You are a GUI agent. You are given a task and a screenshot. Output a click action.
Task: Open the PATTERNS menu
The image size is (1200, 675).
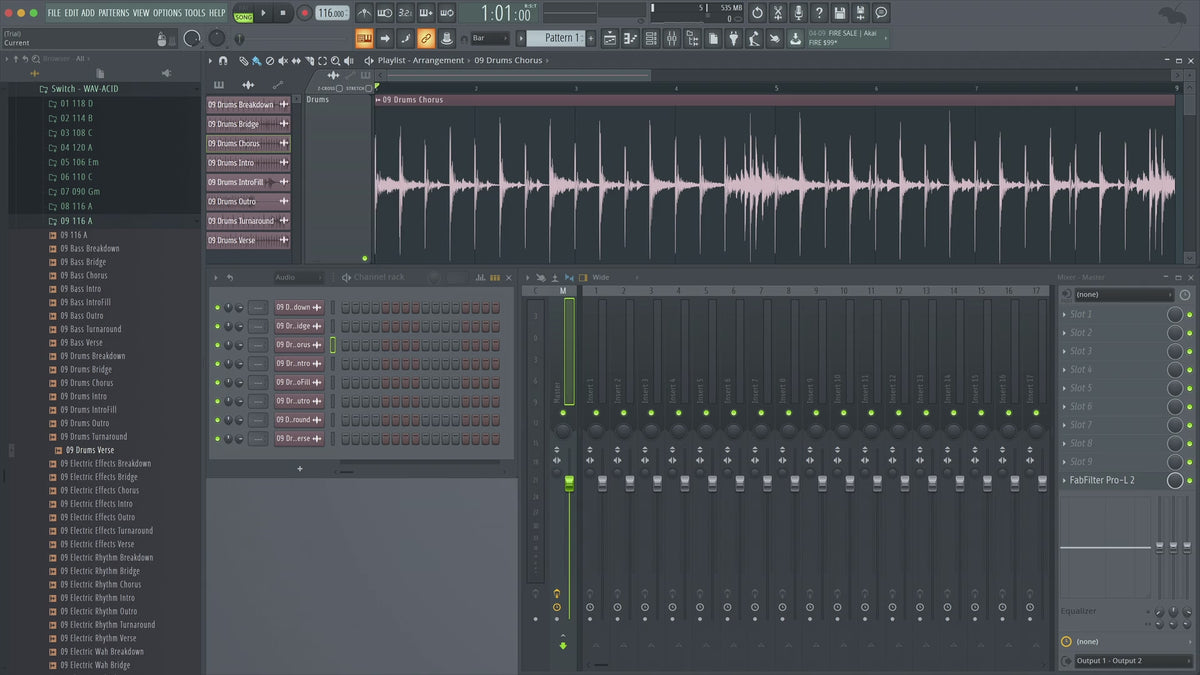pos(113,13)
